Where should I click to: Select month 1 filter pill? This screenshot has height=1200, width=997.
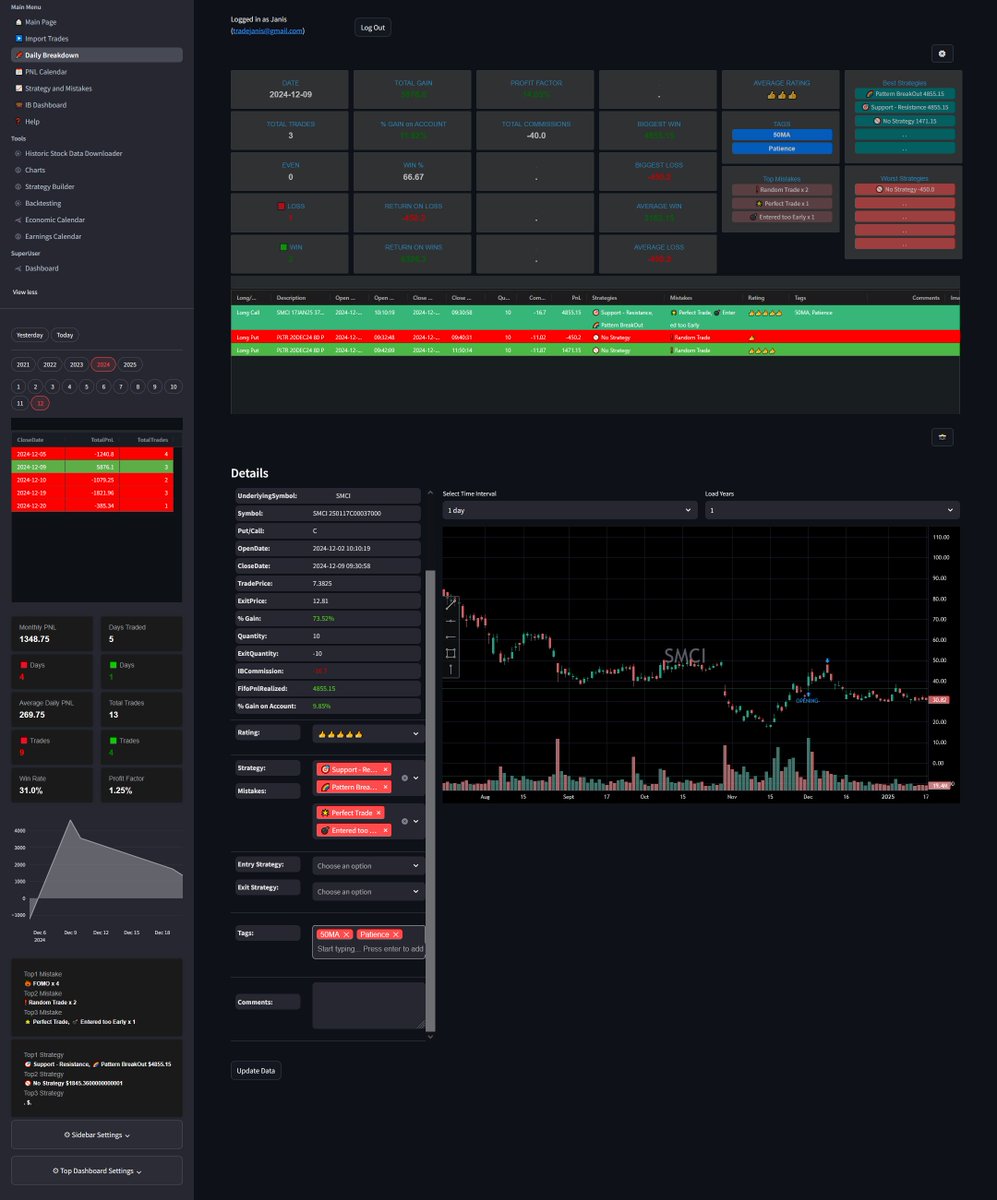tap(19, 386)
